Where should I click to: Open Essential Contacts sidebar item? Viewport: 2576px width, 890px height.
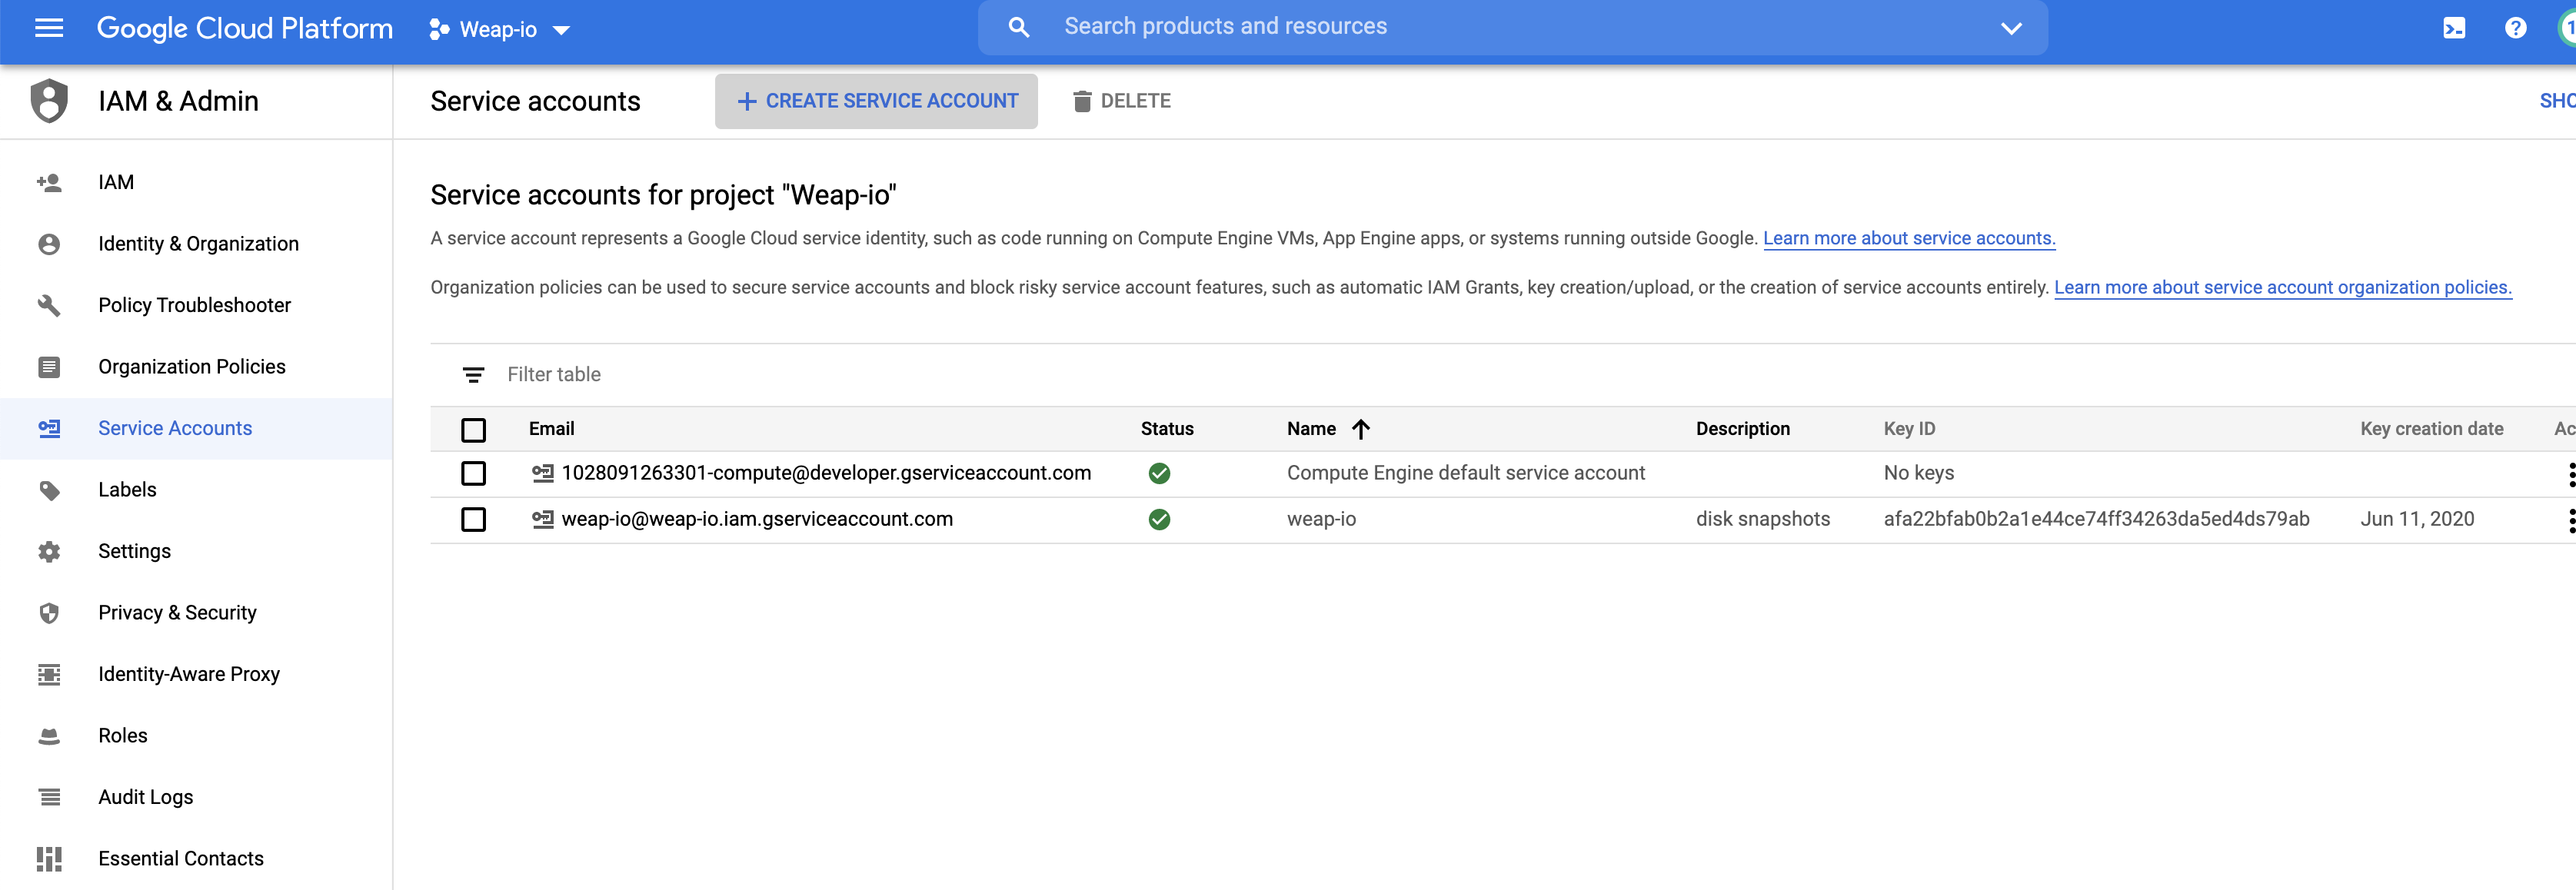[196, 859]
